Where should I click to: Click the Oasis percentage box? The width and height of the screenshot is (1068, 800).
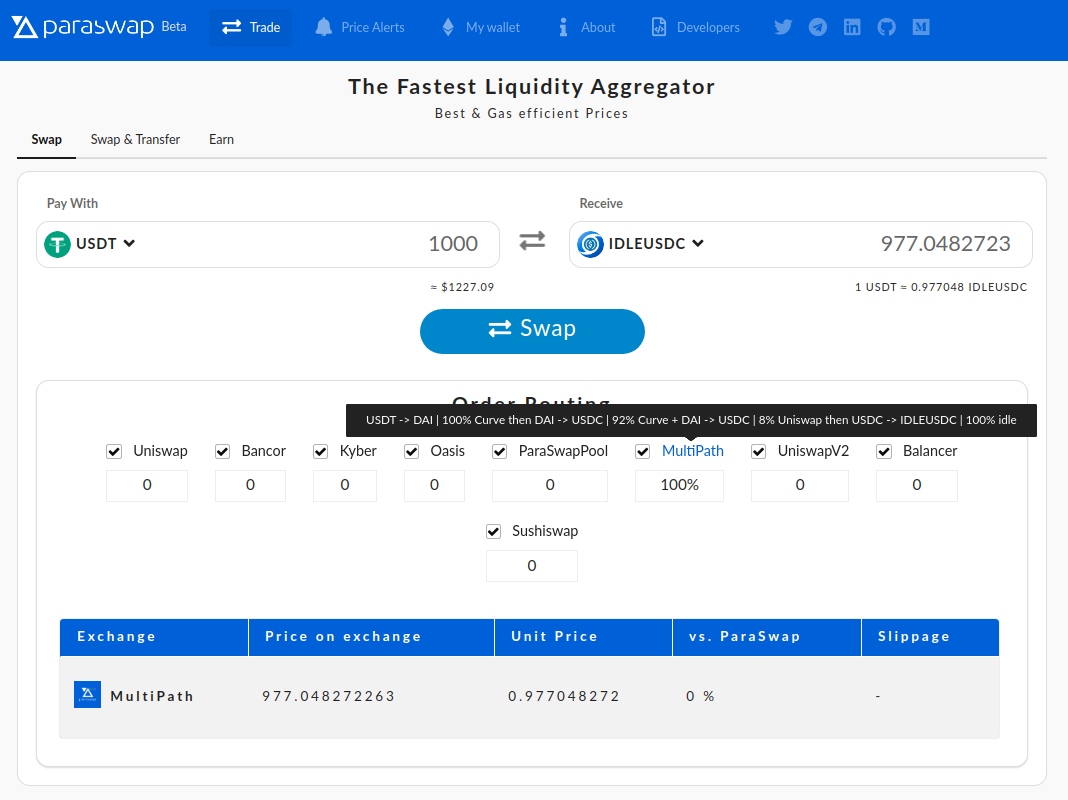click(x=434, y=485)
